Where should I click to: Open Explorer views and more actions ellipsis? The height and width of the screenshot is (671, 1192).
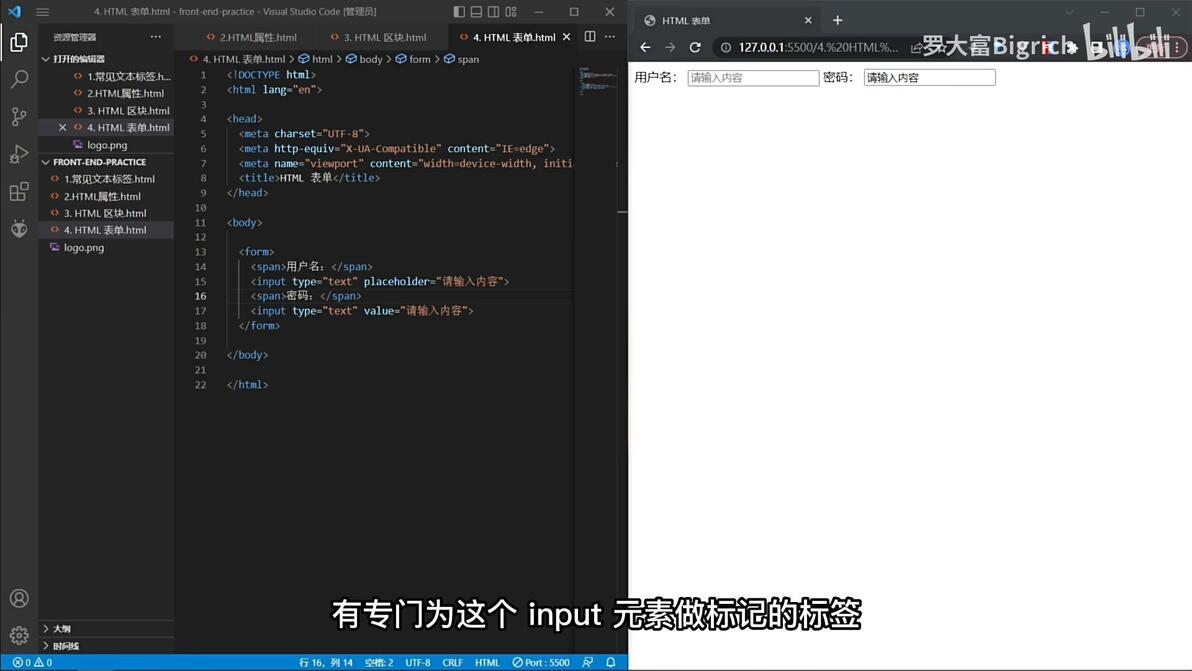(x=156, y=36)
